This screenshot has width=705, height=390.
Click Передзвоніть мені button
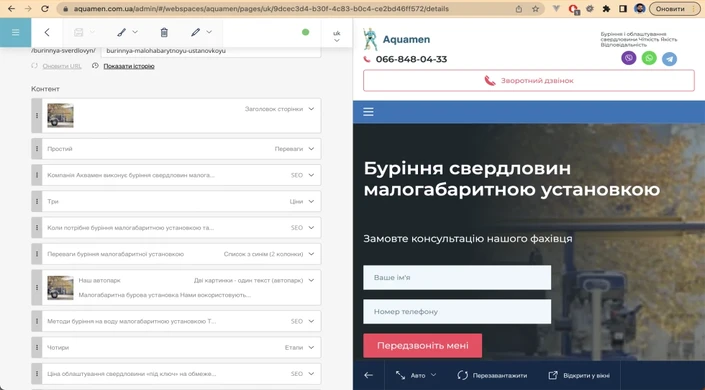(423, 345)
